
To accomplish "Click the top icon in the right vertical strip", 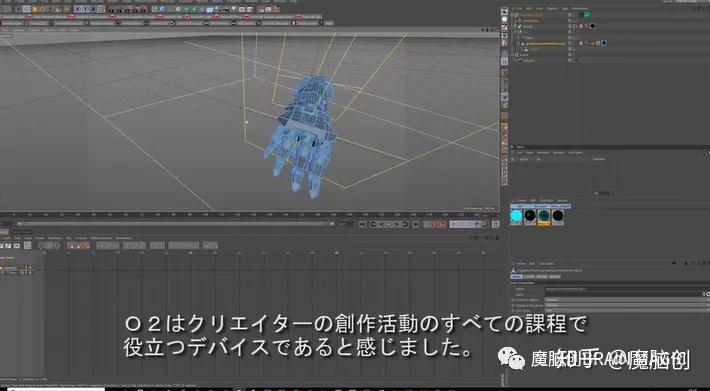I will 504,11.
